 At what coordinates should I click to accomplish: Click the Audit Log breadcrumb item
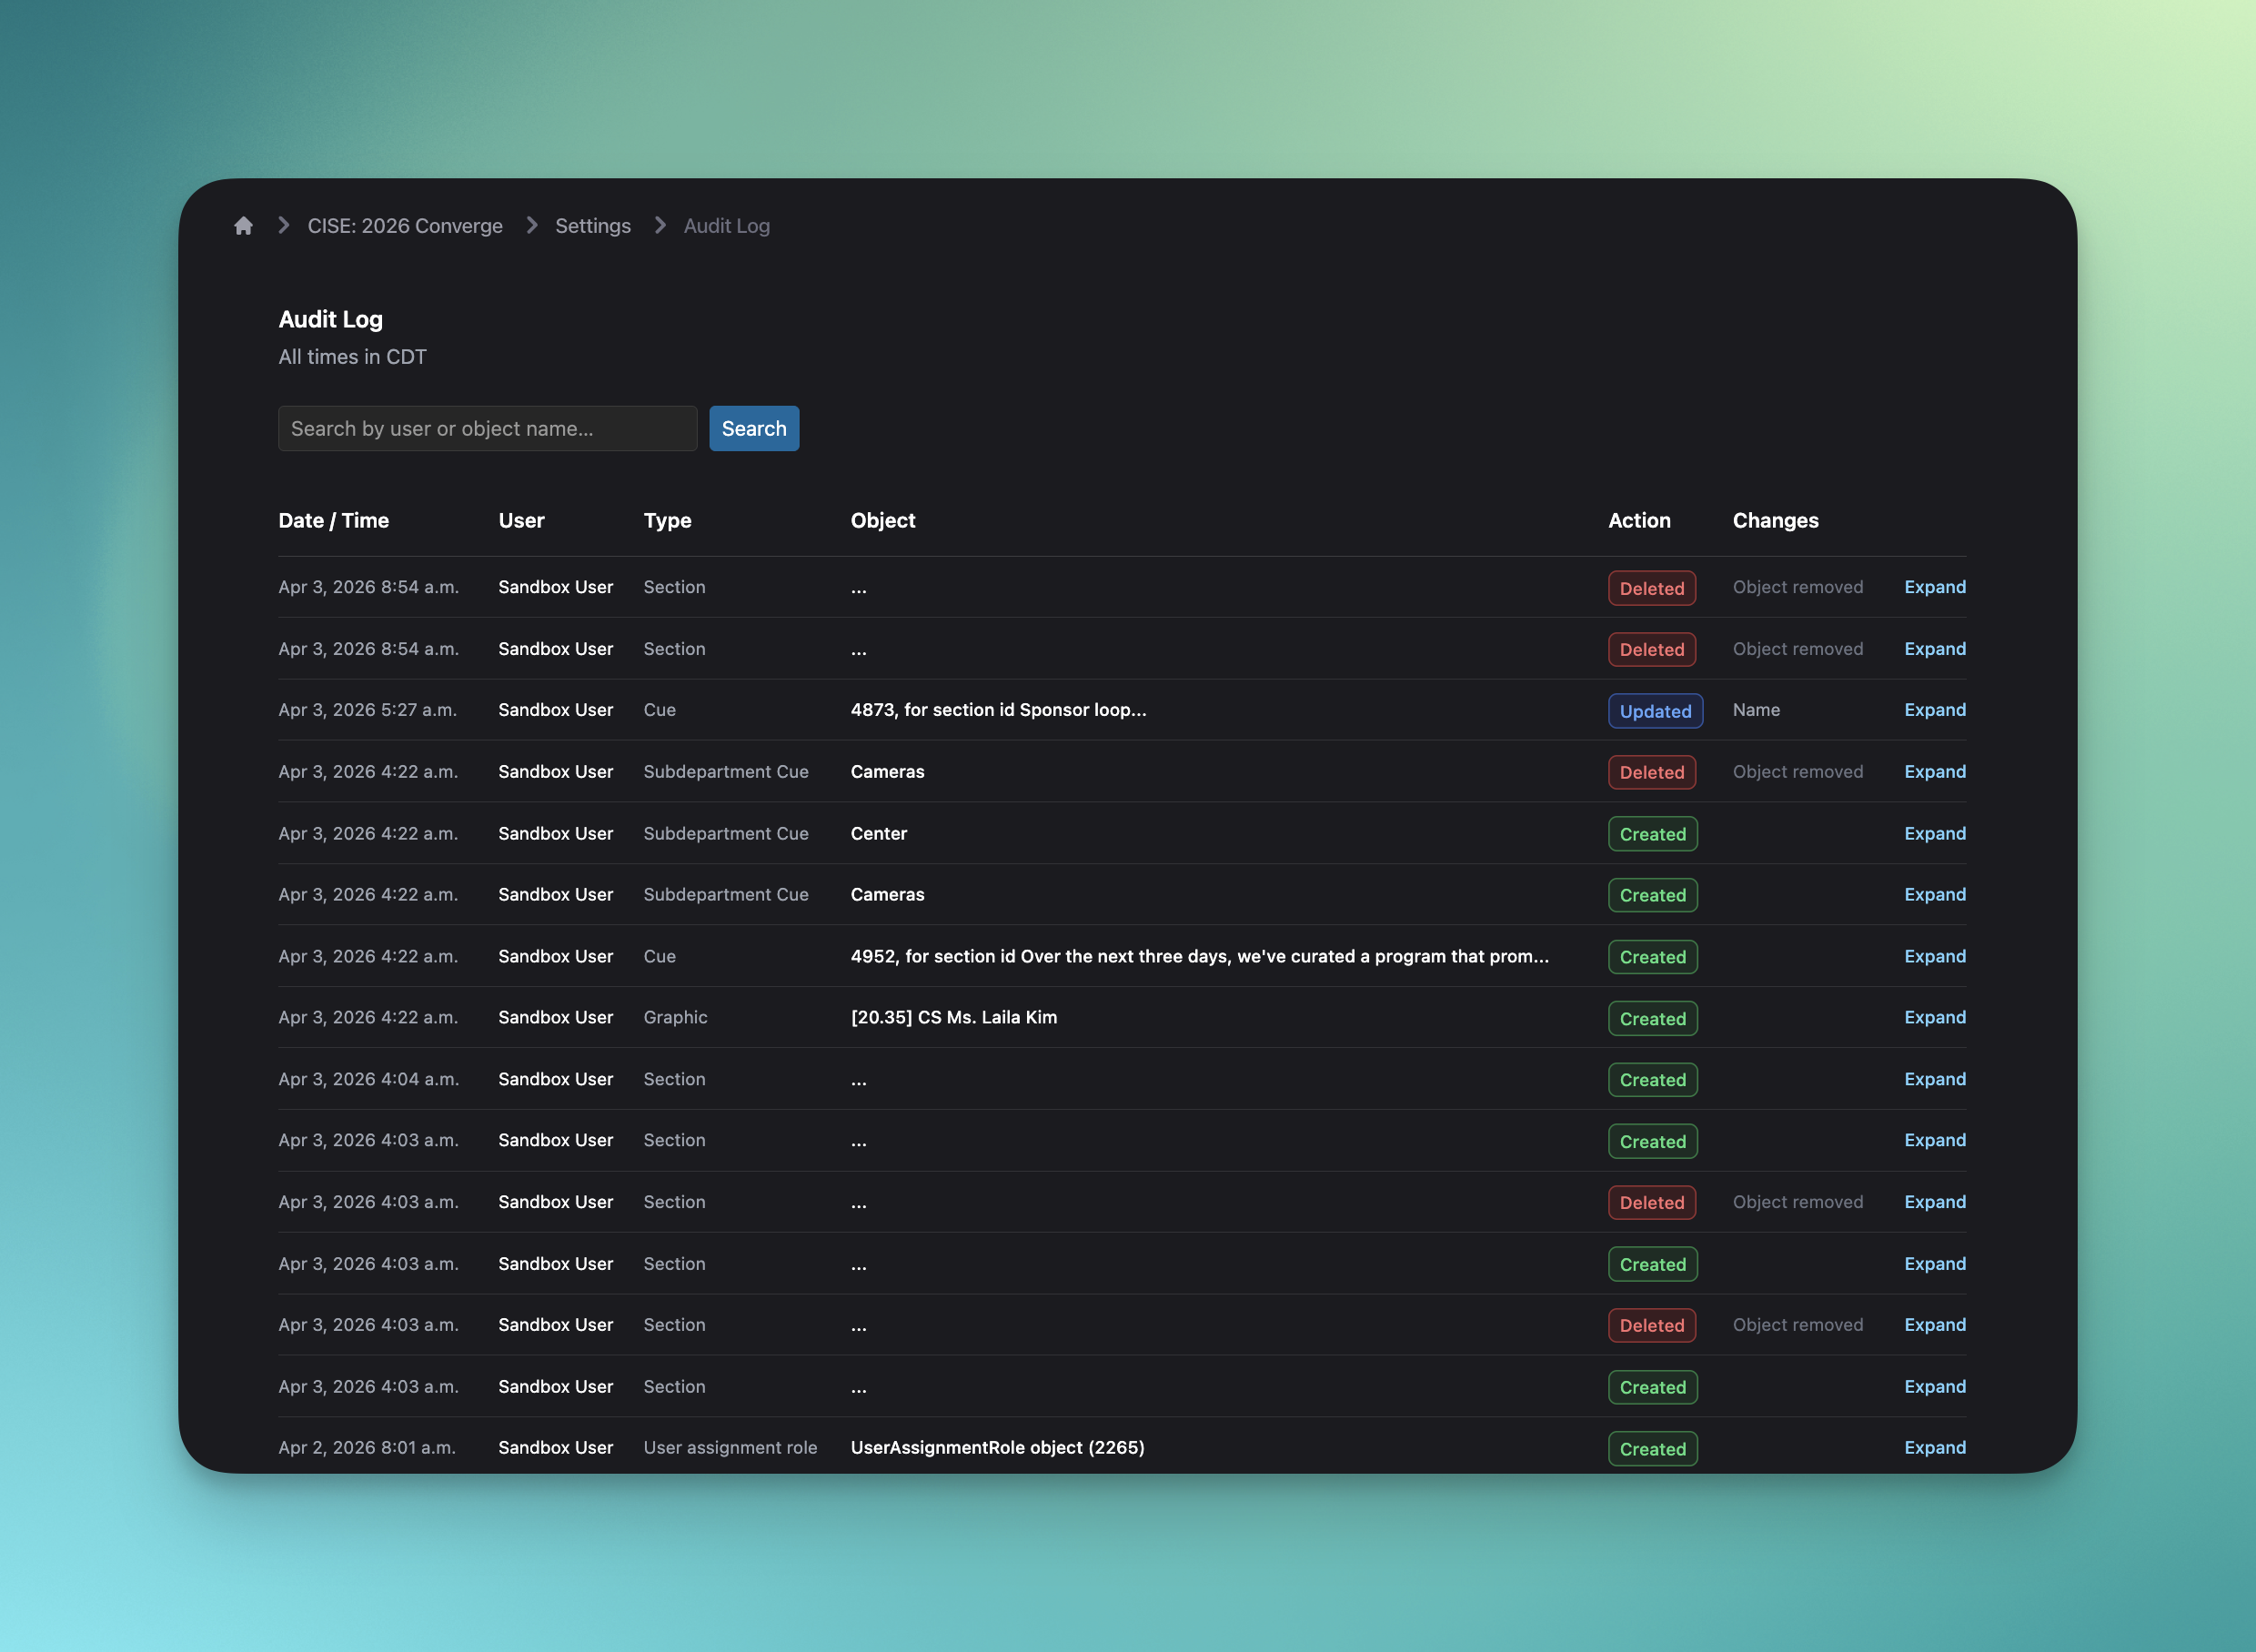point(726,226)
